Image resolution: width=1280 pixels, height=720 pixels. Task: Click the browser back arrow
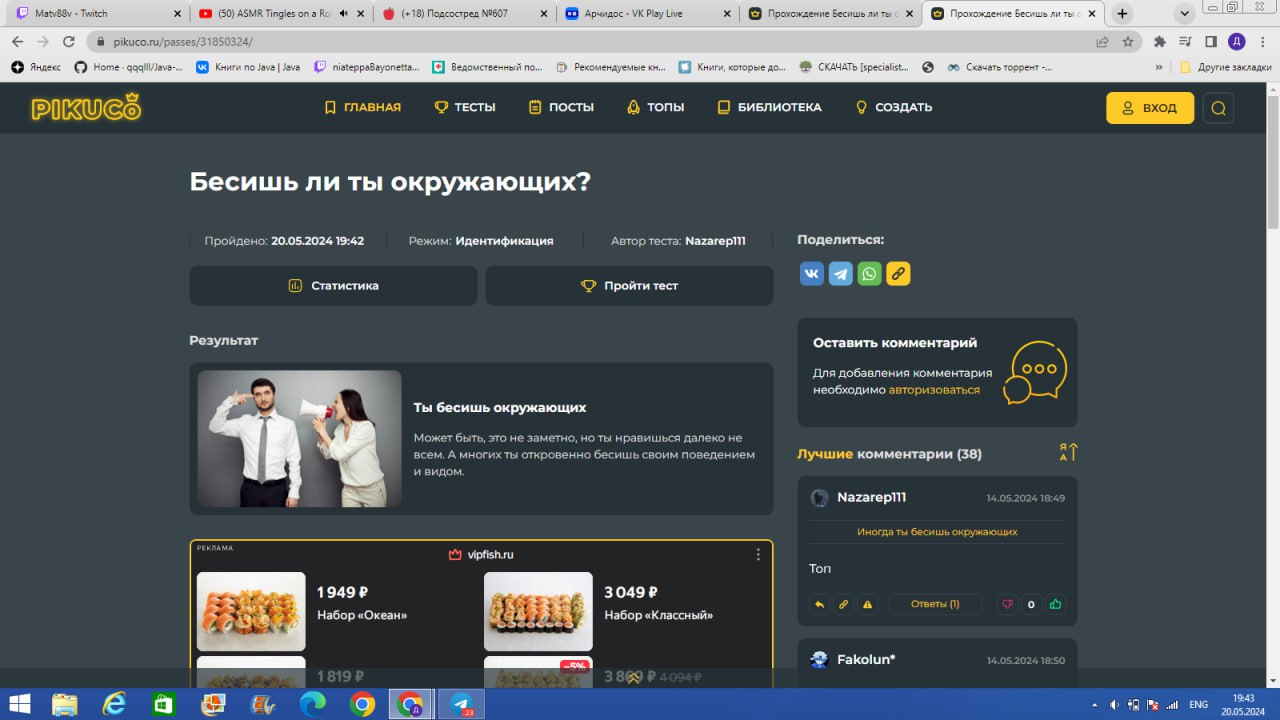coord(17,42)
